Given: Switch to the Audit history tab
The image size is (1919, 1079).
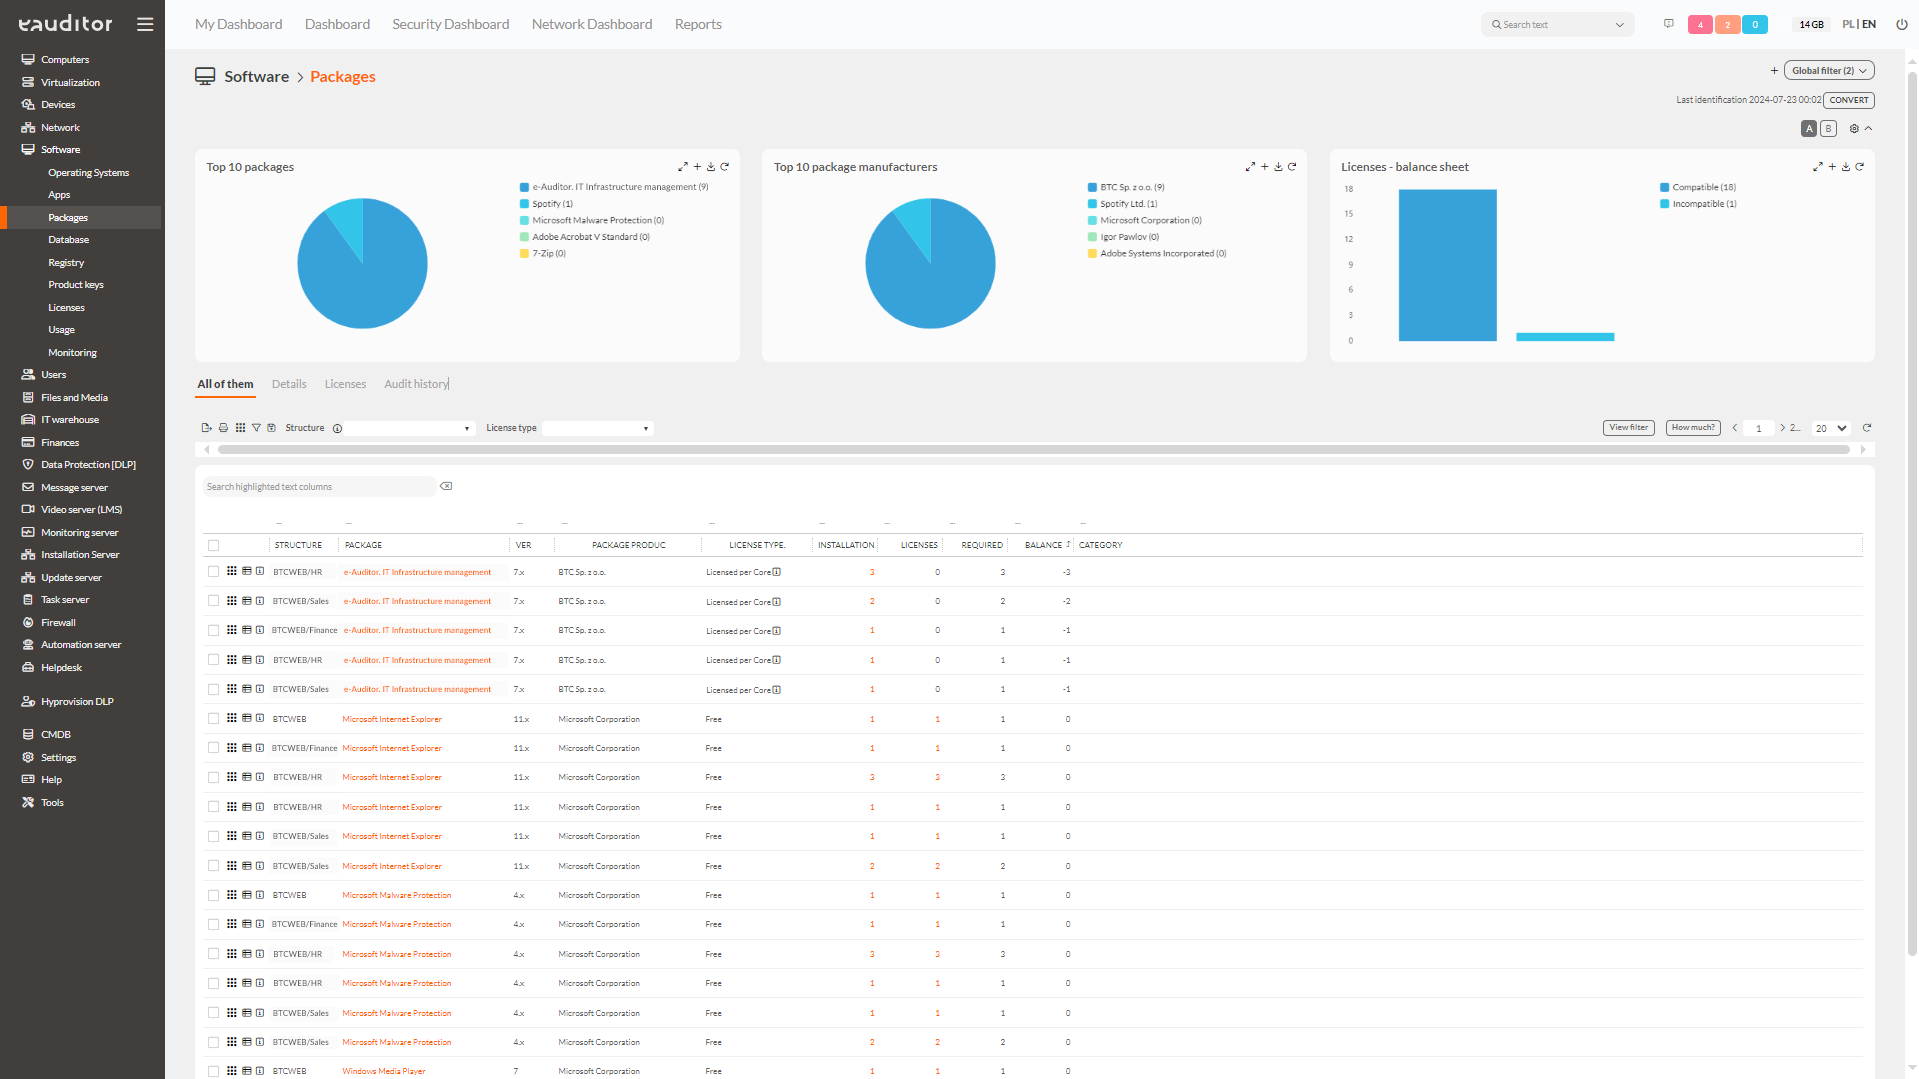Looking at the screenshot, I should [x=416, y=384].
